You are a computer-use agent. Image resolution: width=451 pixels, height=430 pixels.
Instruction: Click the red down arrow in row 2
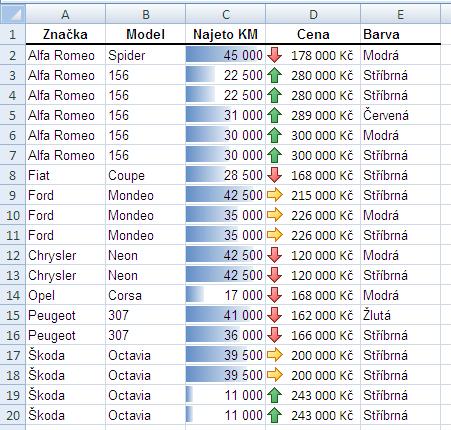[x=275, y=55]
